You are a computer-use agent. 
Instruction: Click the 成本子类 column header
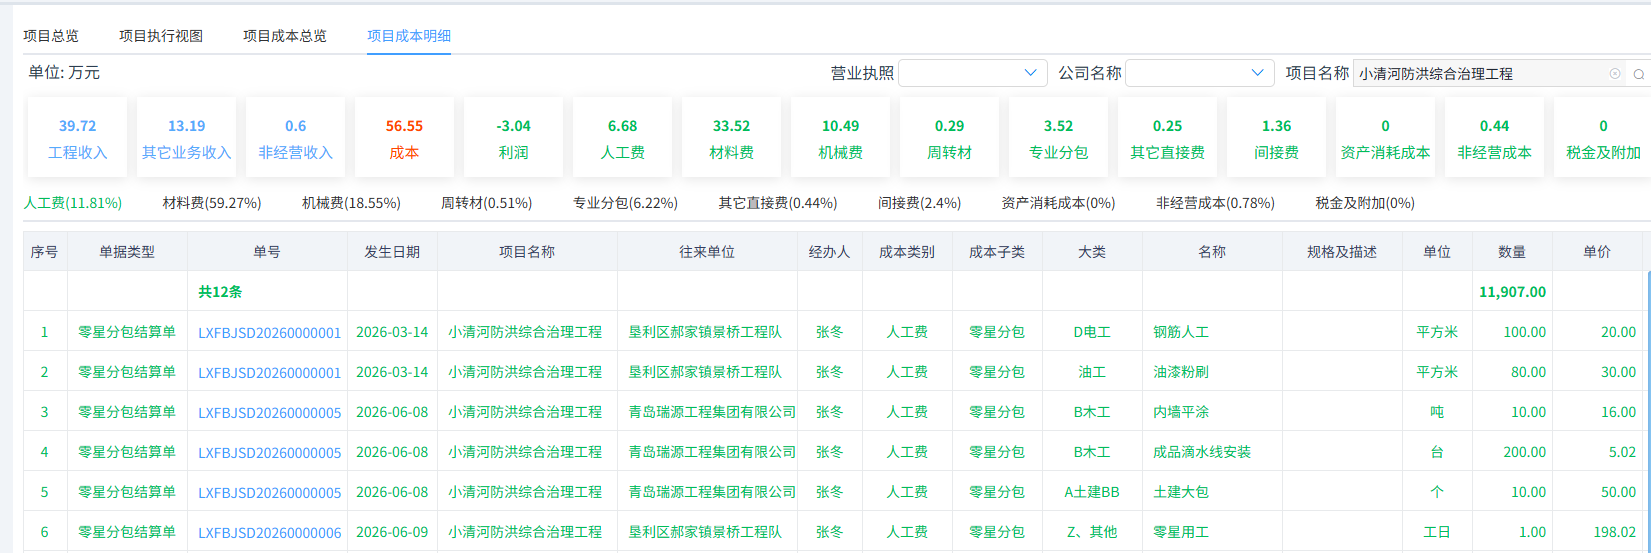[997, 252]
